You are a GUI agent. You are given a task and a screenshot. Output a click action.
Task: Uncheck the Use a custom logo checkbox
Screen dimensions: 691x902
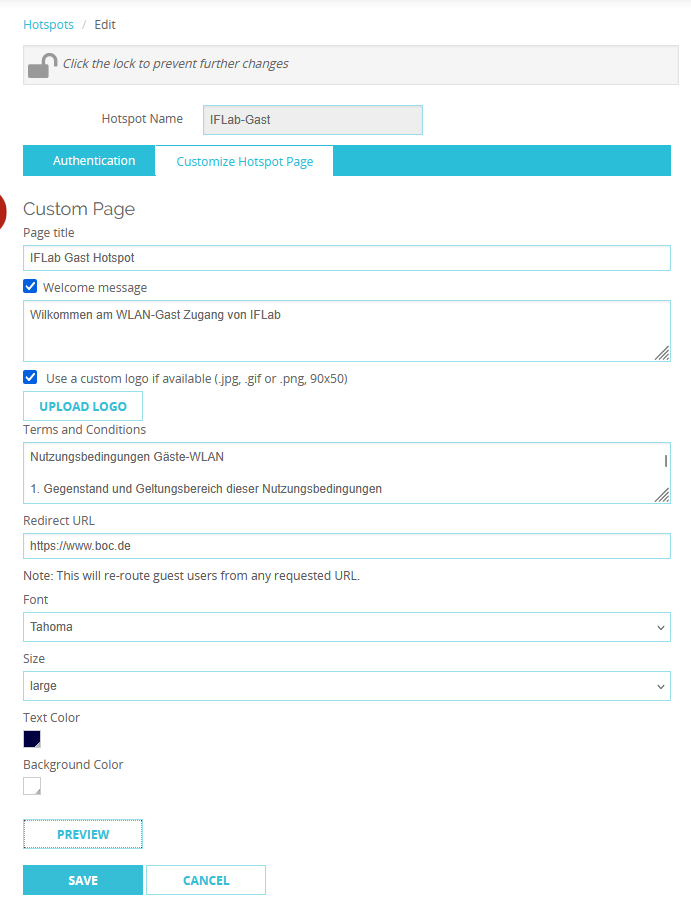click(x=30, y=378)
